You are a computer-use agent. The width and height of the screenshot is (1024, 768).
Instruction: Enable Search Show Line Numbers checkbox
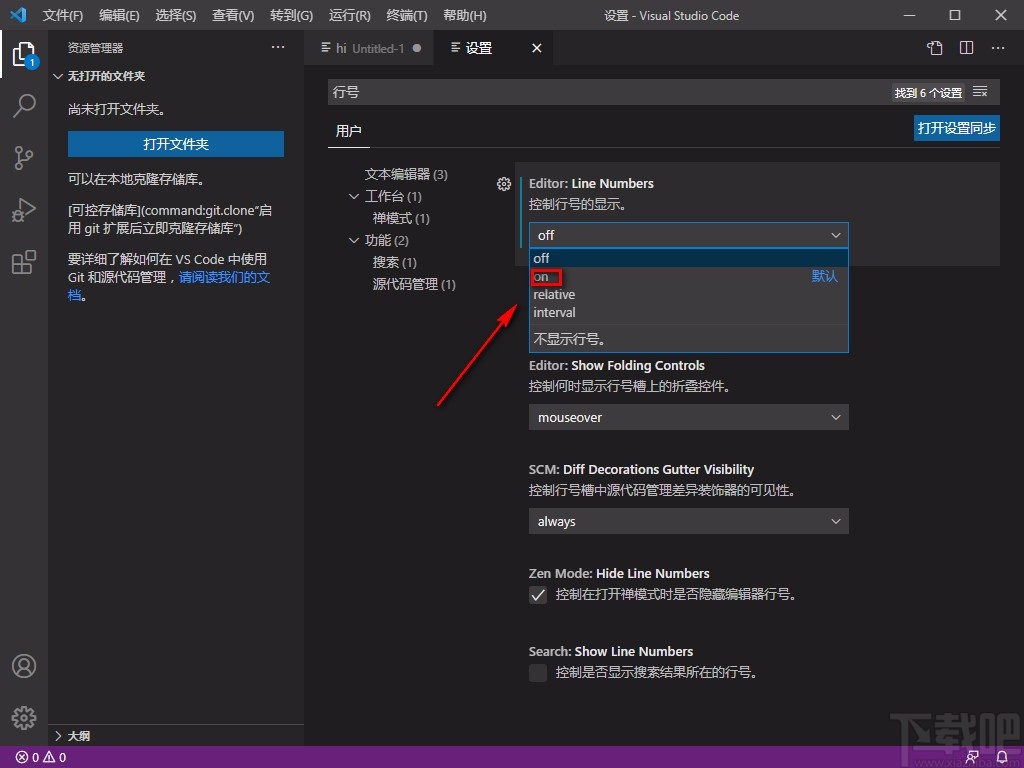coord(538,673)
